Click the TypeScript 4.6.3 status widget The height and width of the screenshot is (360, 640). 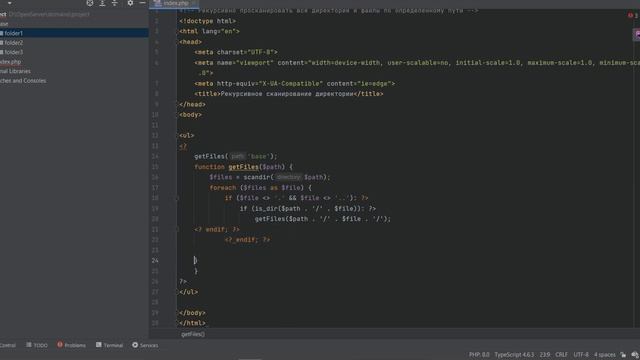point(514,355)
